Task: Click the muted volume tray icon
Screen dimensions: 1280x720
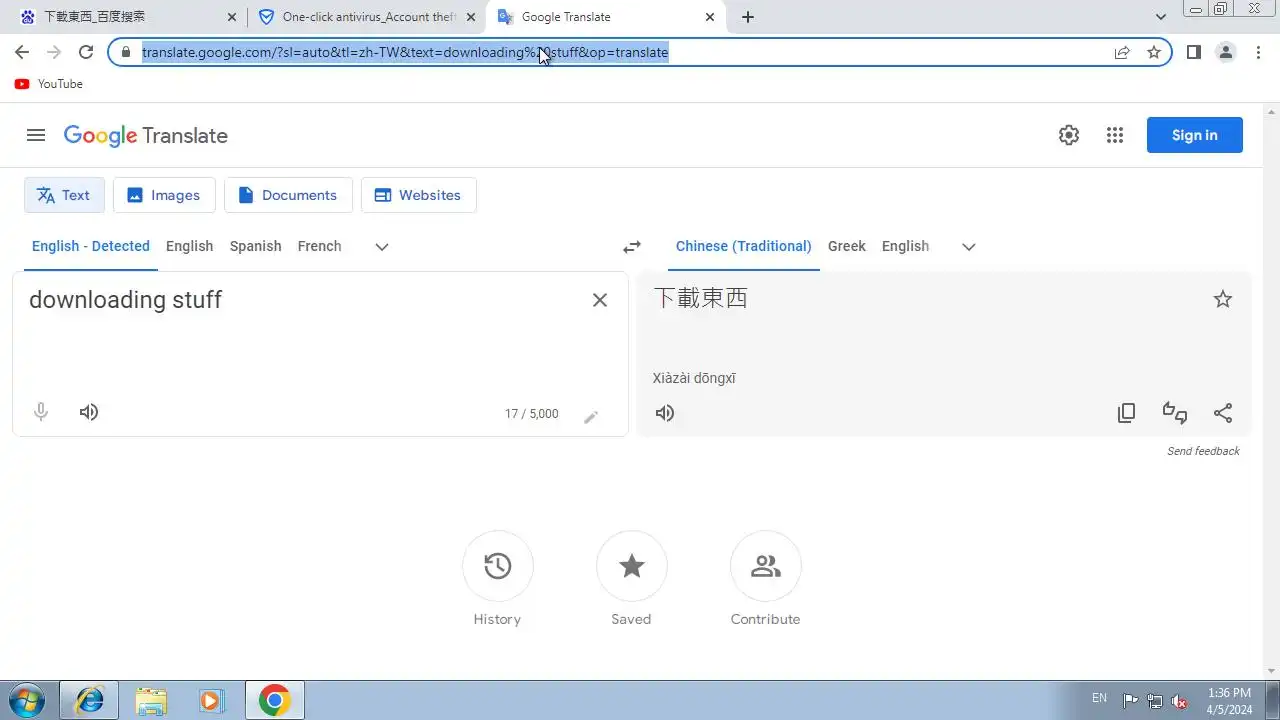Action: click(1180, 700)
